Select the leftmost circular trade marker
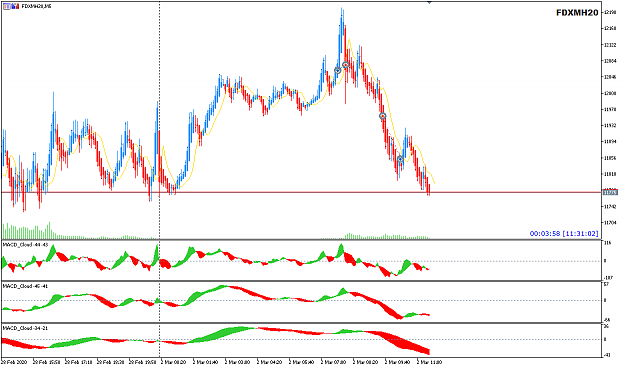 coord(337,71)
